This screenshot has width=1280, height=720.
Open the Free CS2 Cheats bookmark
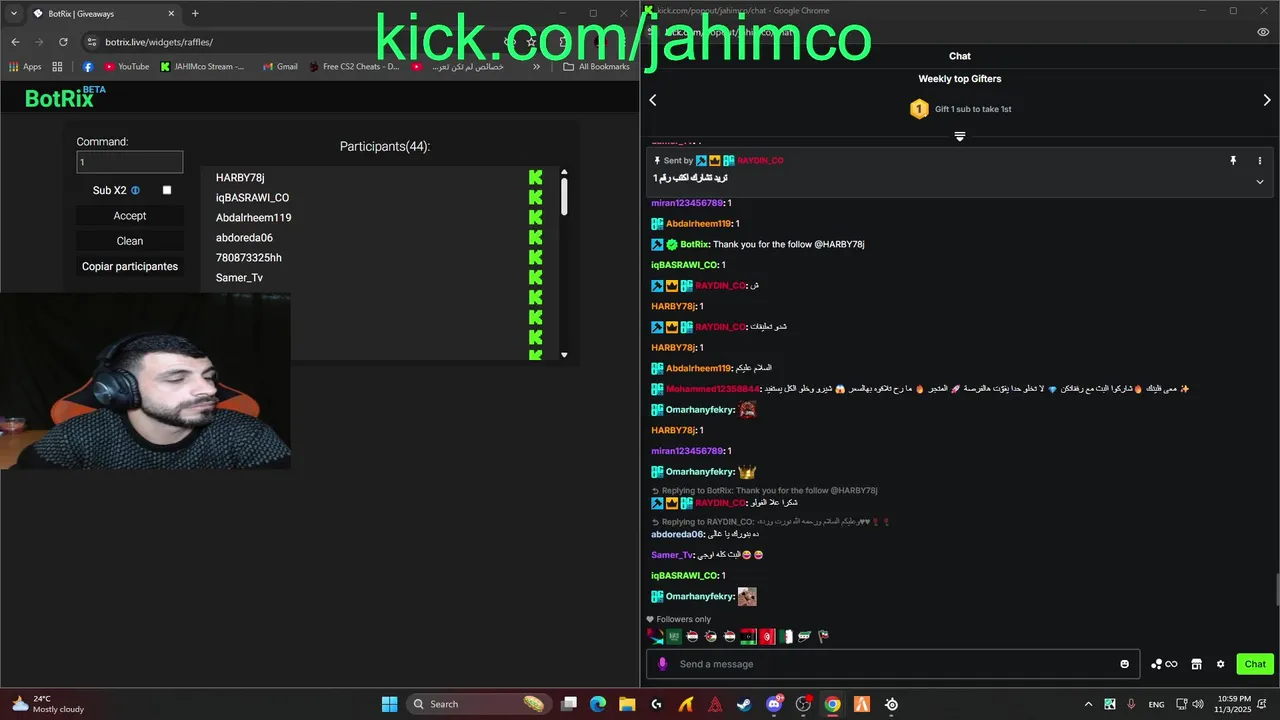(x=355, y=67)
